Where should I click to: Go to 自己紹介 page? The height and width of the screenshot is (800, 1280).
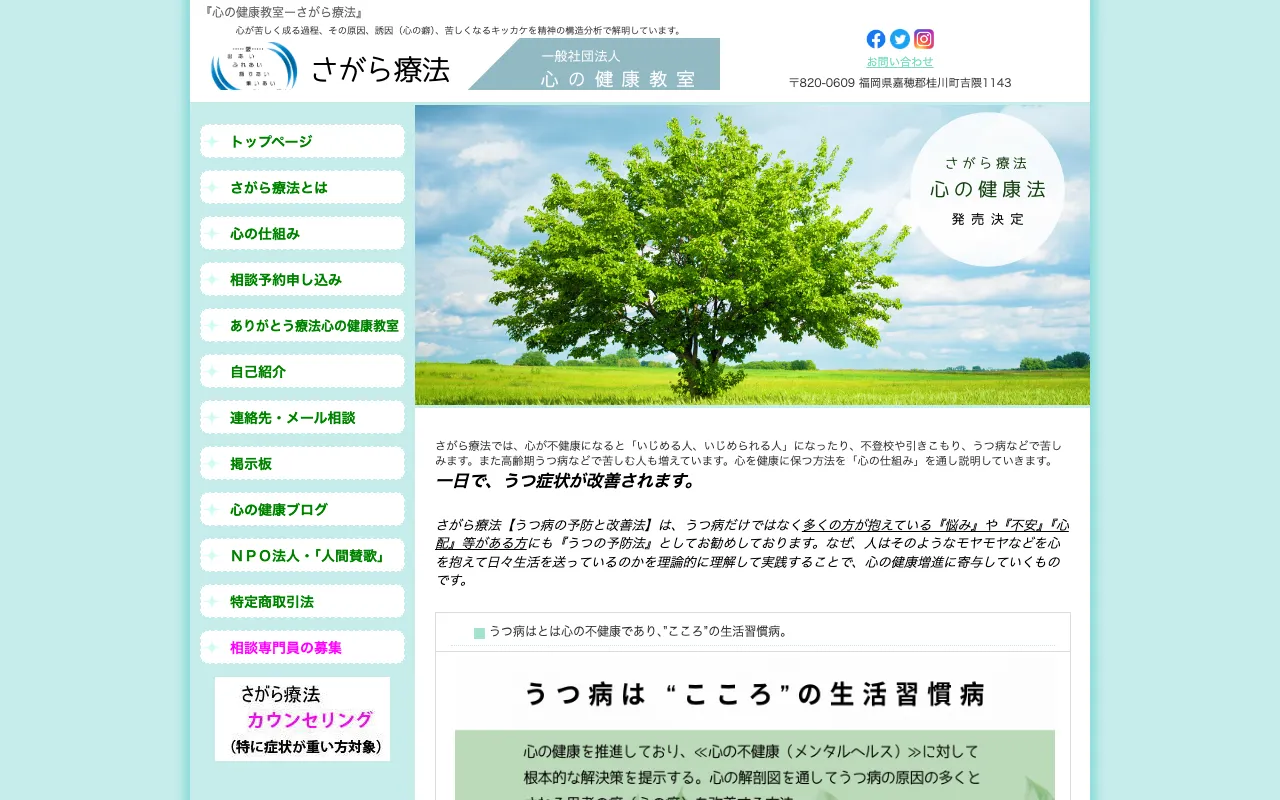[x=302, y=371]
